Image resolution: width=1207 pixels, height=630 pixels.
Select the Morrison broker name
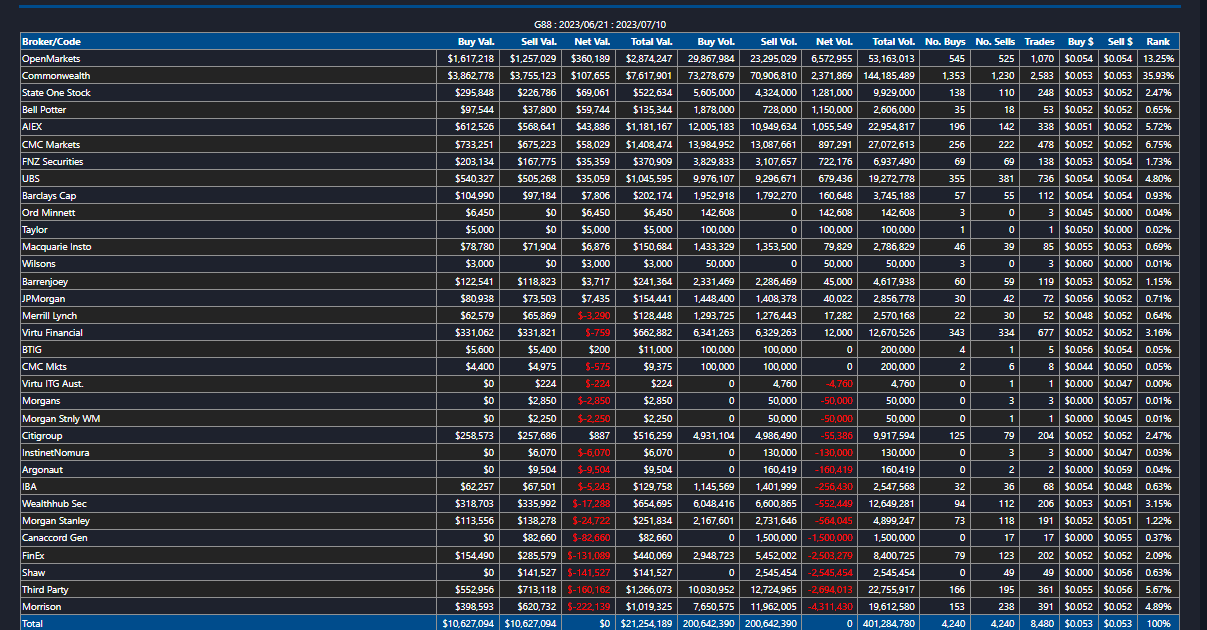[42, 607]
